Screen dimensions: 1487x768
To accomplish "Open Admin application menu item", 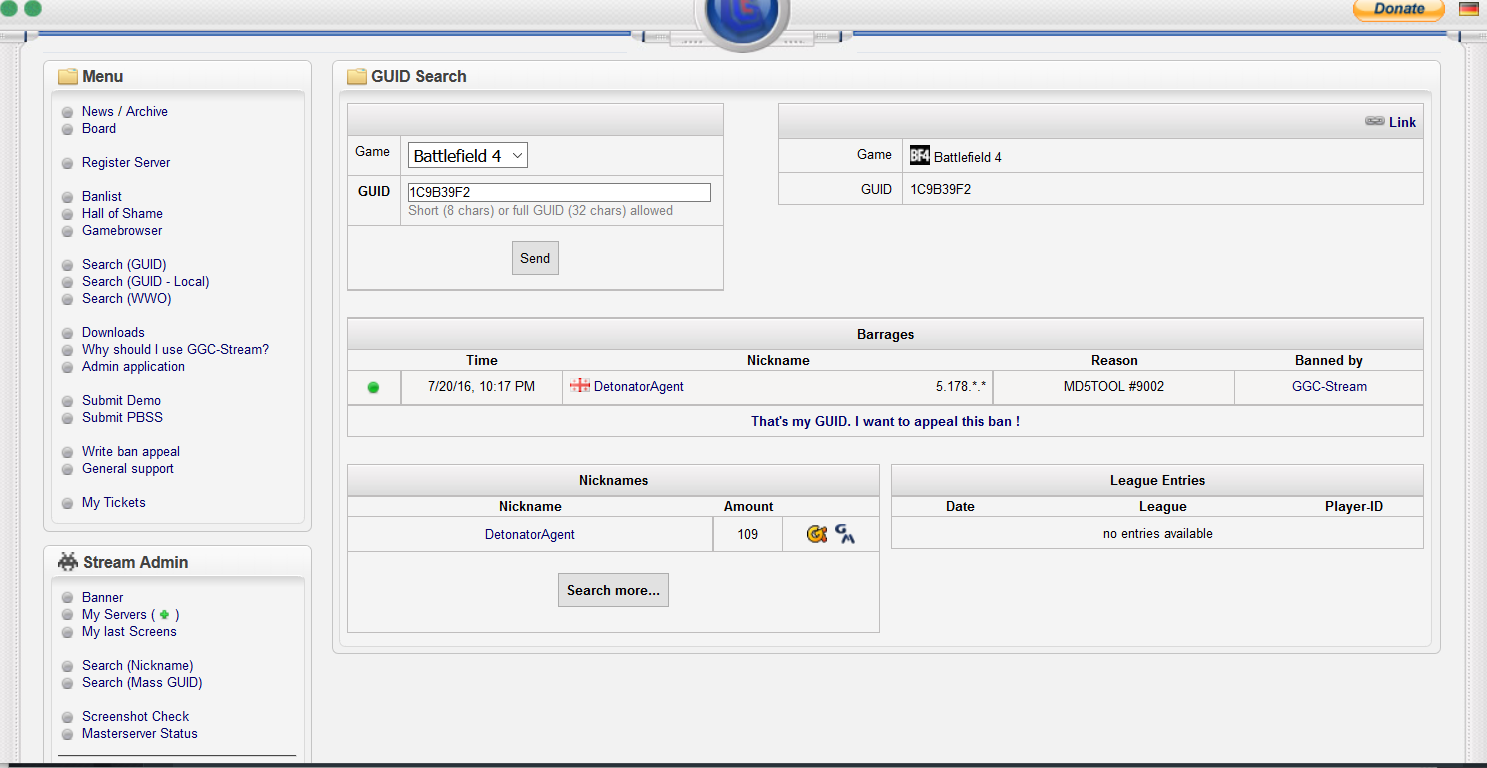I will pos(133,366).
